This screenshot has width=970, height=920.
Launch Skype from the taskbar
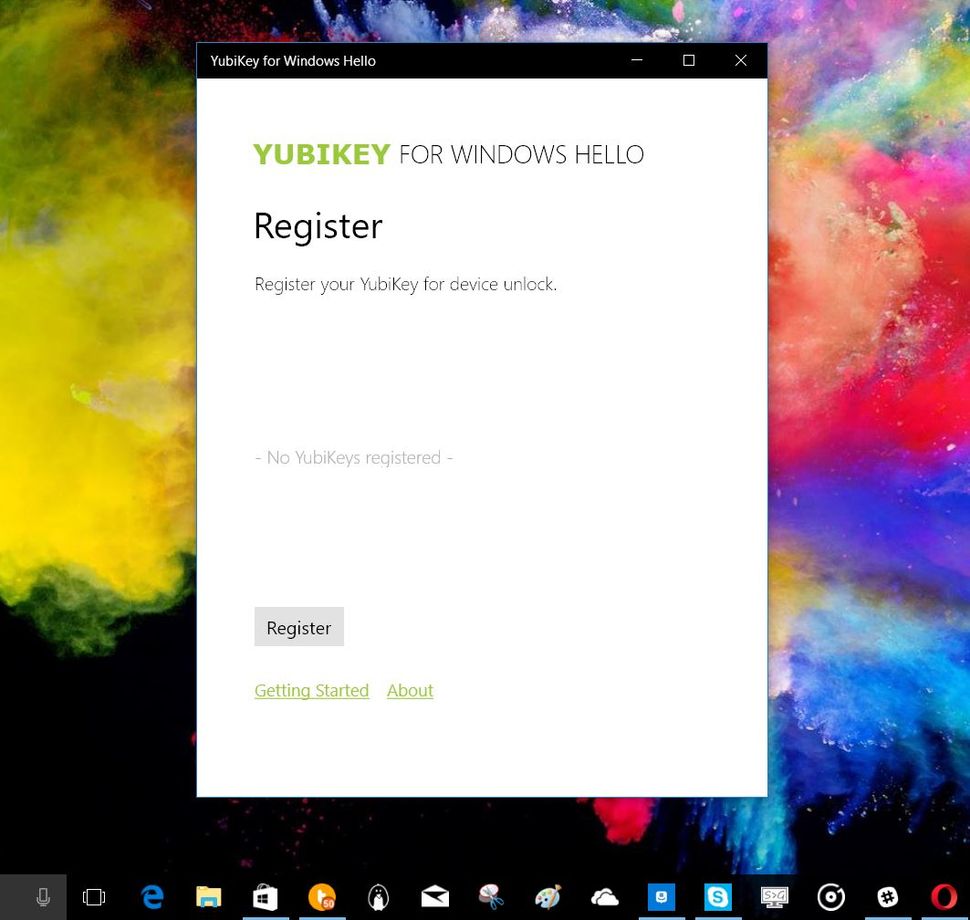click(718, 897)
